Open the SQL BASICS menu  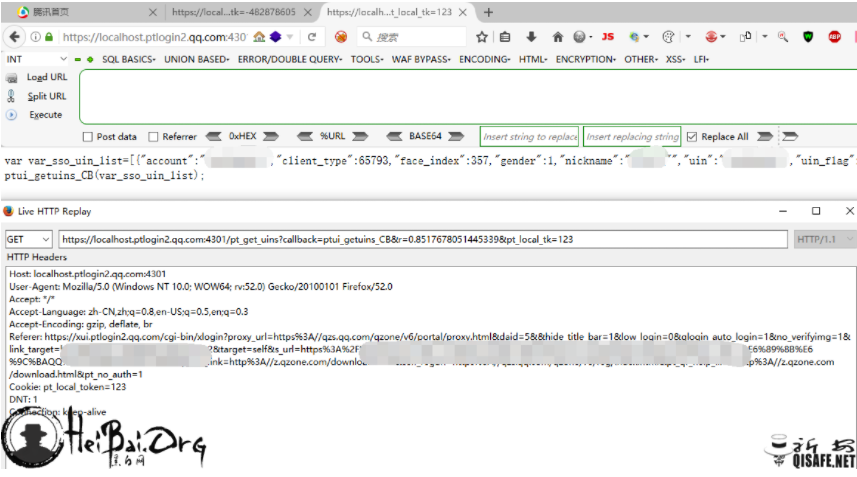click(x=128, y=59)
